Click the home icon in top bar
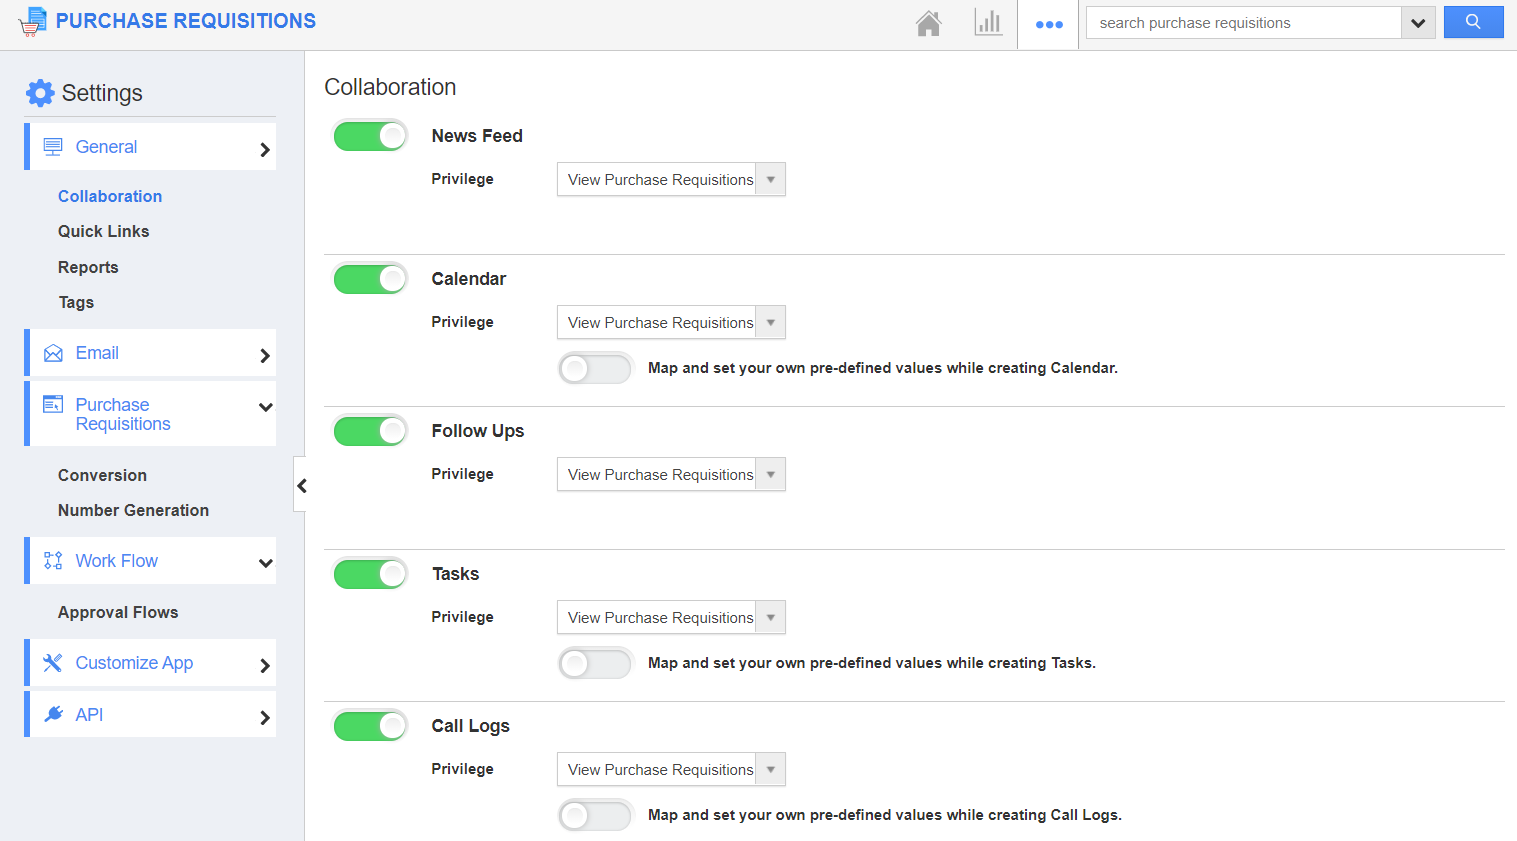The height and width of the screenshot is (841, 1517). pos(928,23)
